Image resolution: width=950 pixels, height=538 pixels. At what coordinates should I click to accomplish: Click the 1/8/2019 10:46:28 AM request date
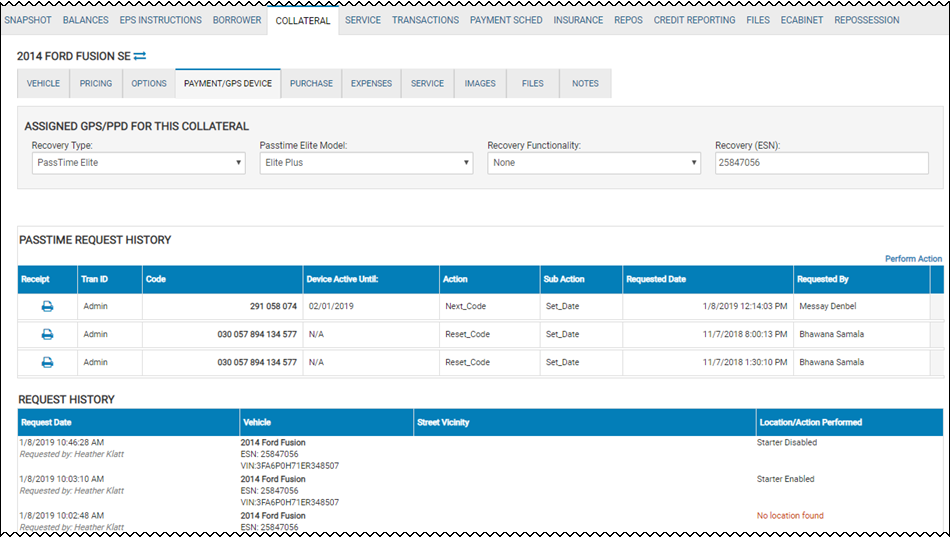[61, 443]
